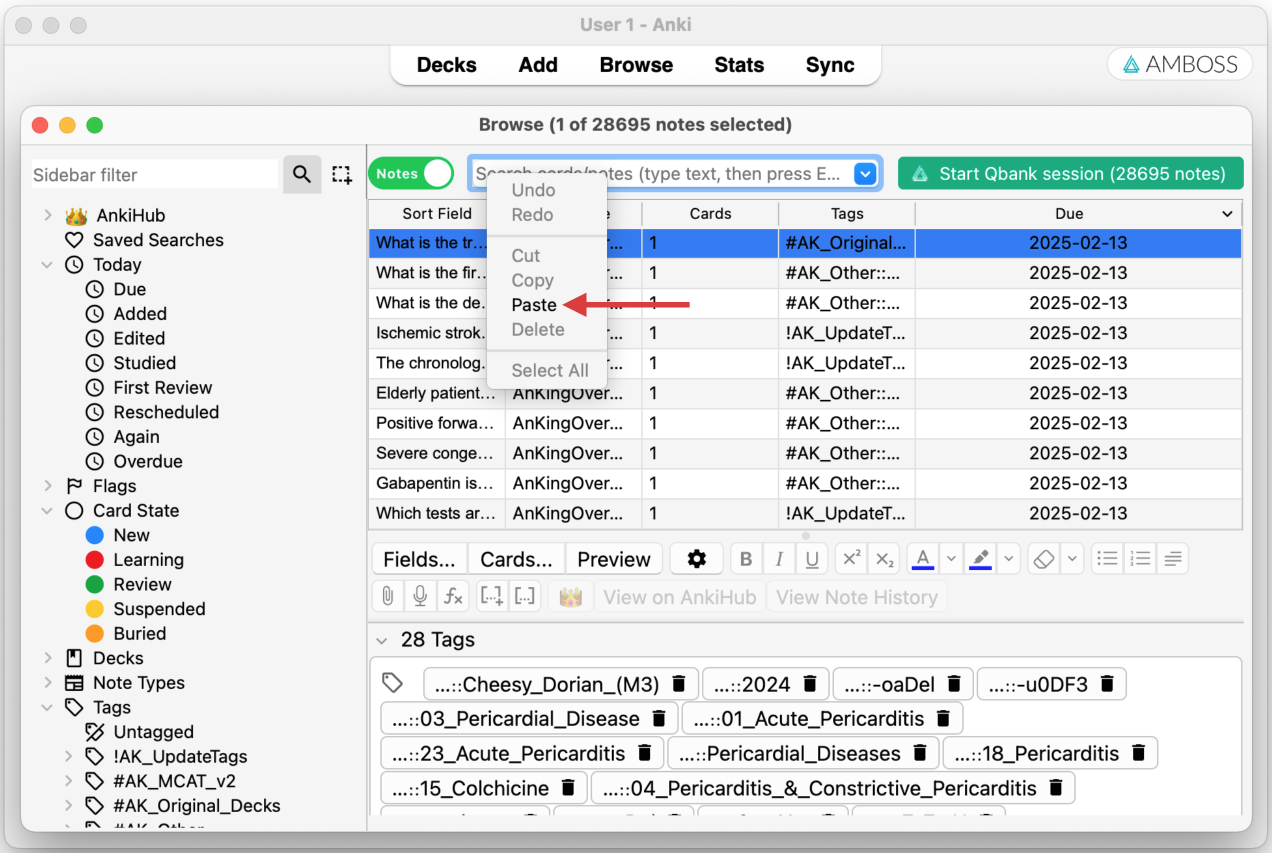Collapse the Tags sidebar section
The width and height of the screenshot is (1272, 853).
48,707
